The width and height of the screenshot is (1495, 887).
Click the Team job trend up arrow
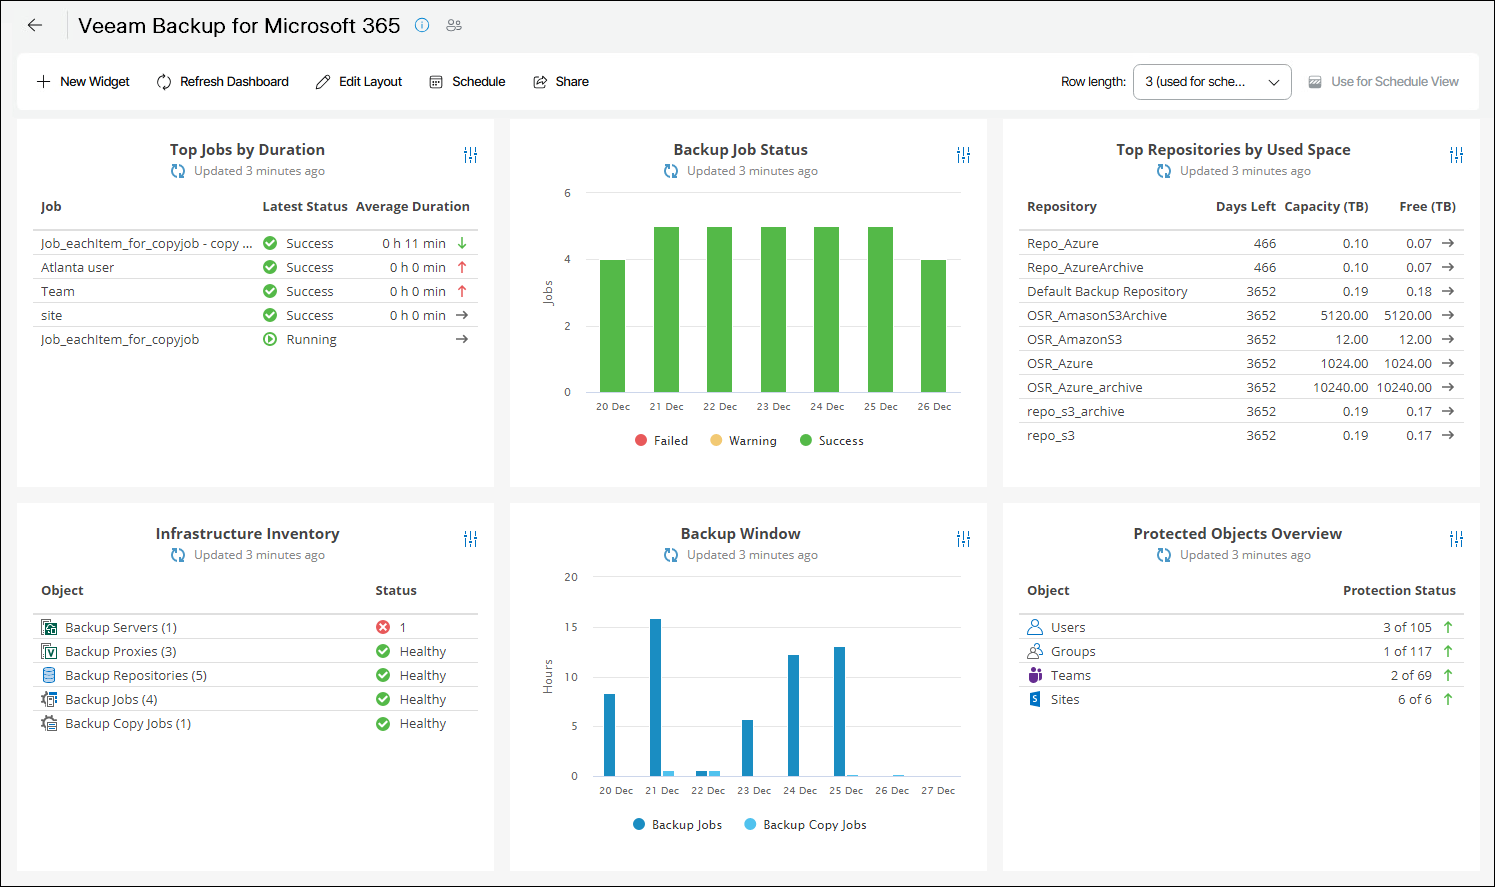[462, 291]
